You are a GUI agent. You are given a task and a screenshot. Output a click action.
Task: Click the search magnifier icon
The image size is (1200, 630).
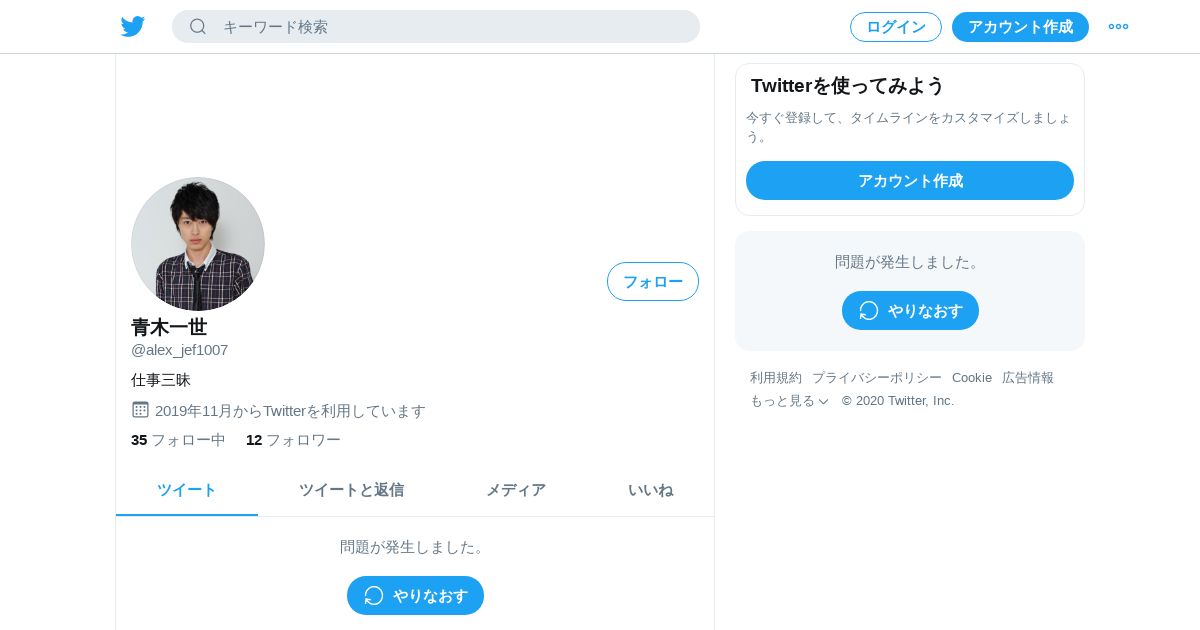pos(198,27)
